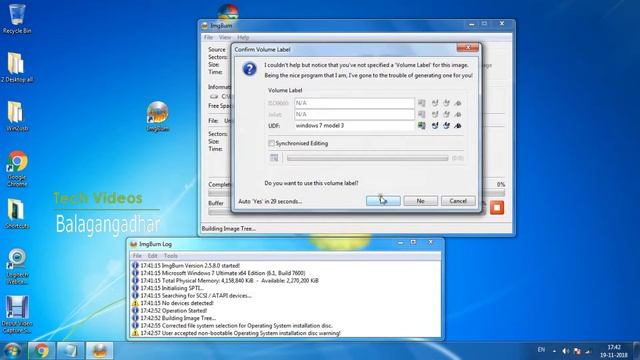Screen dimensions: 640x360
Task: Click the Windows Start button
Action: coord(12,351)
